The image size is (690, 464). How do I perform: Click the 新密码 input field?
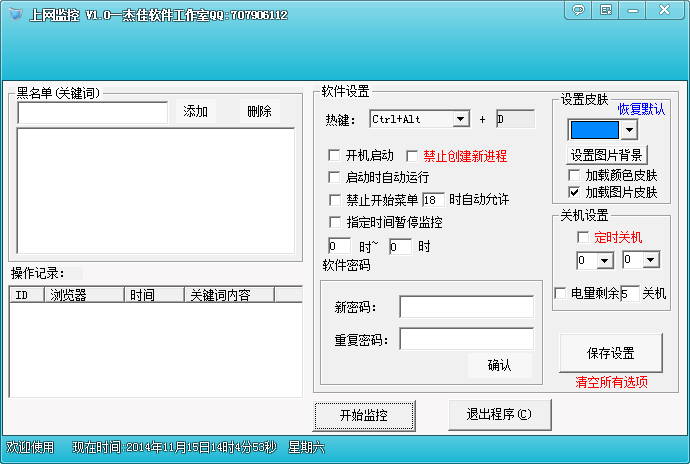(x=466, y=307)
